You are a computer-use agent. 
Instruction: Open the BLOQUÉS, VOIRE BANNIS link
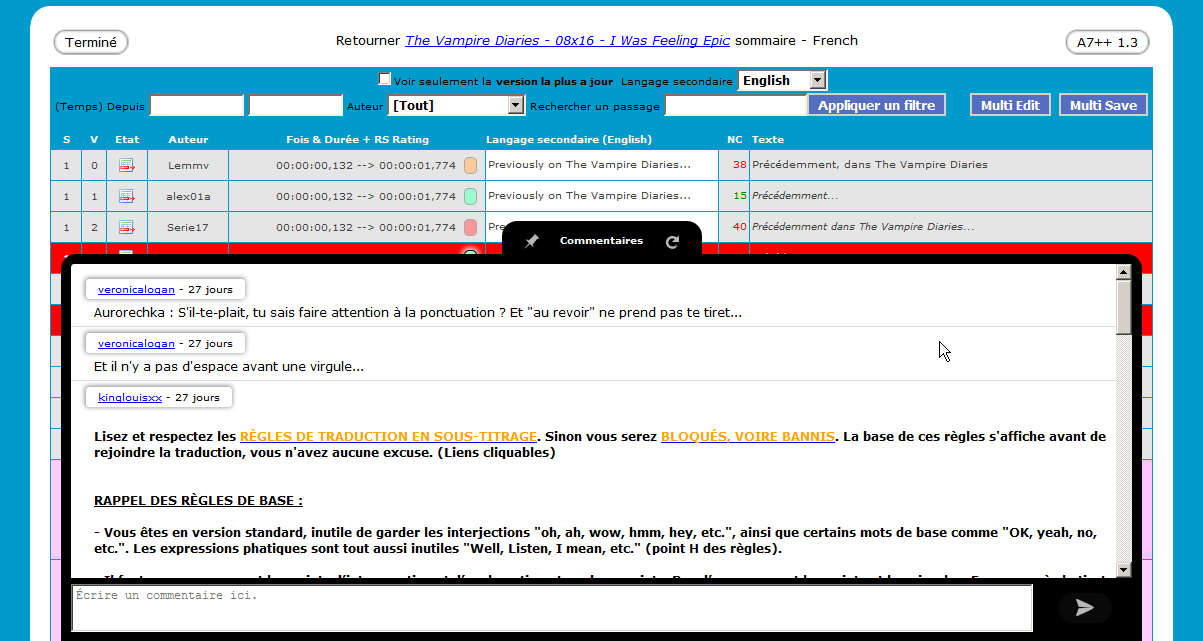click(x=748, y=436)
